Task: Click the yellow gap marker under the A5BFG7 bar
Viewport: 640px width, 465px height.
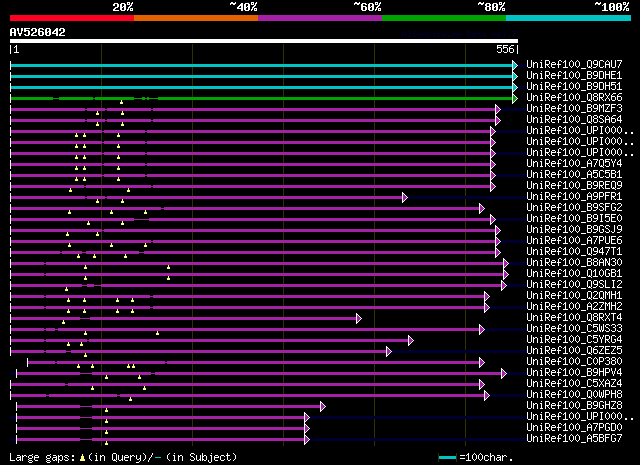Action: point(106,443)
